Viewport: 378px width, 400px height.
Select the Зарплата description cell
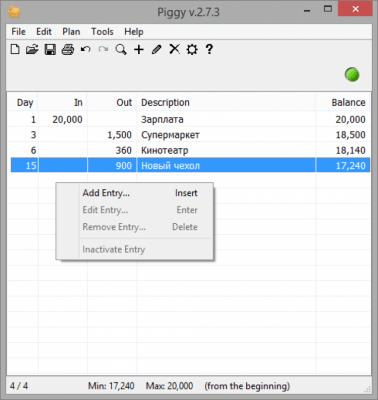pos(226,119)
